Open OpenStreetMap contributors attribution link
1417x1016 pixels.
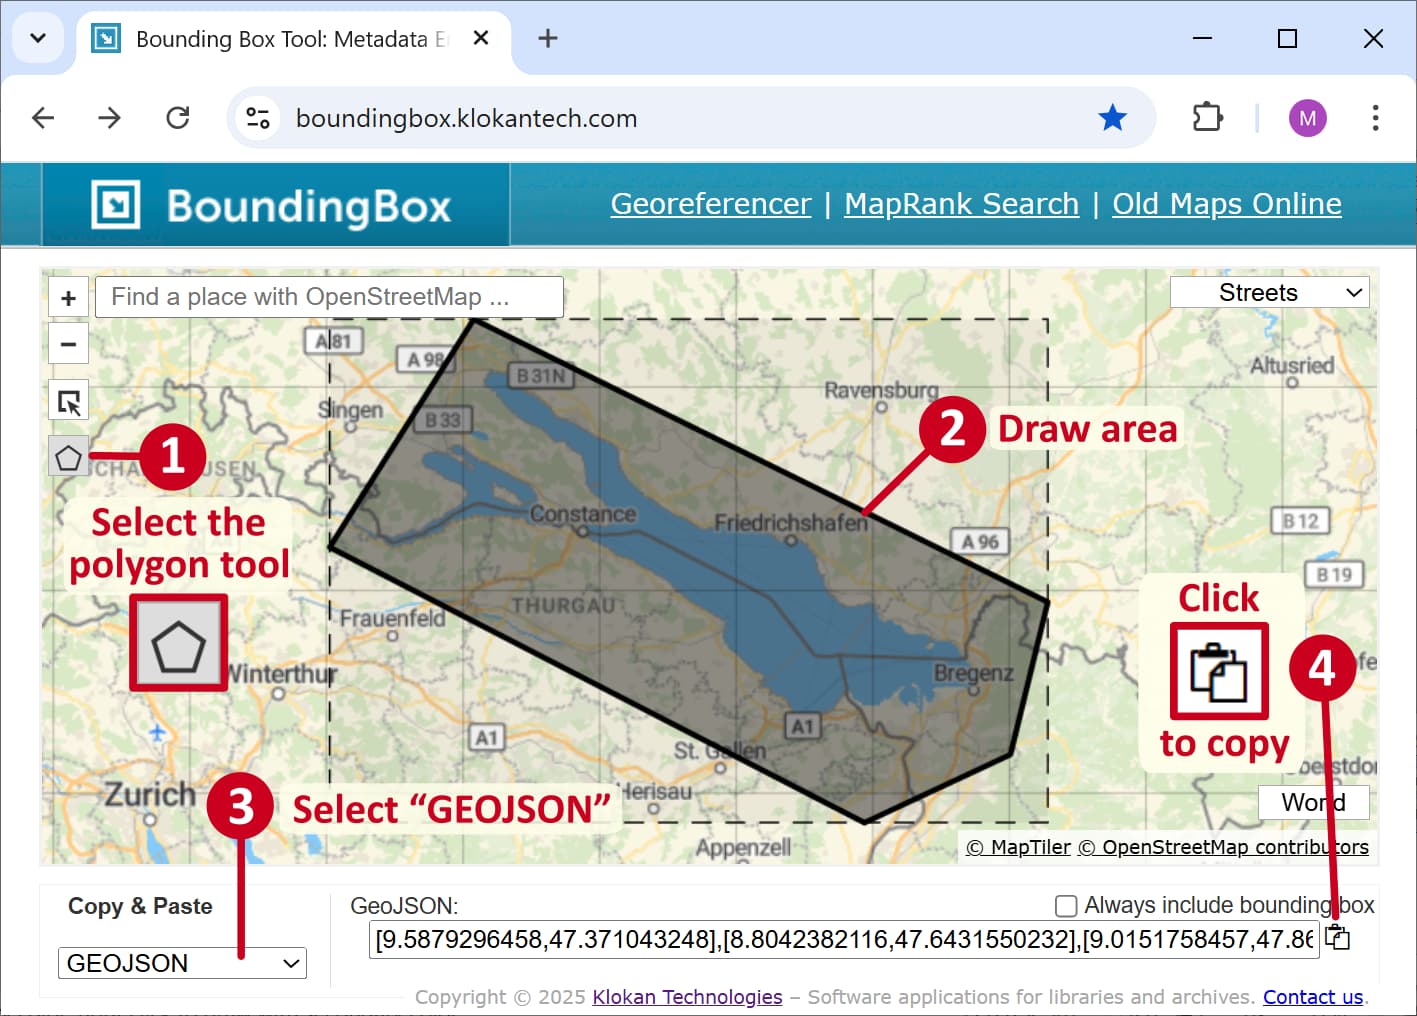tap(1224, 847)
